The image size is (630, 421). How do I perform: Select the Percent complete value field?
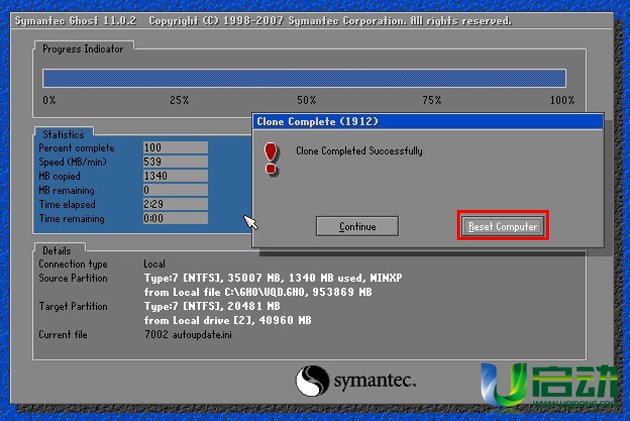click(174, 147)
